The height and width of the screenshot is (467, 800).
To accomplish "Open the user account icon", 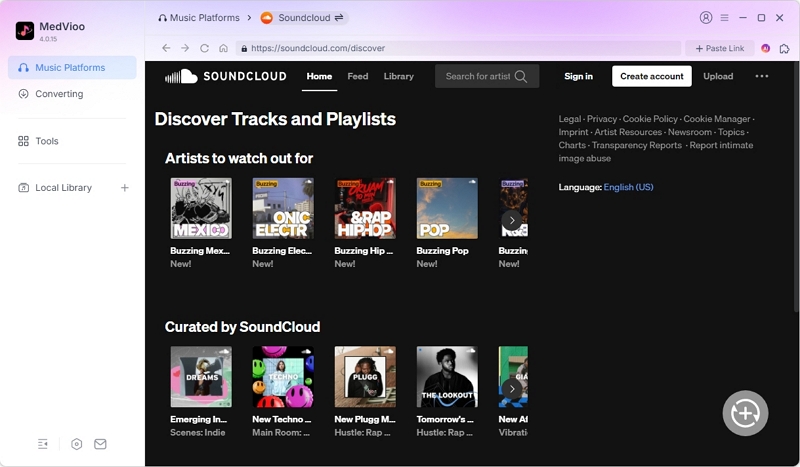I will (706, 18).
